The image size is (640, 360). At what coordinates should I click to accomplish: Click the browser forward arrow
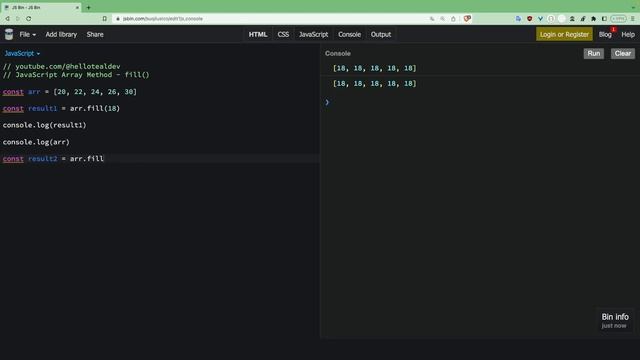18,19
